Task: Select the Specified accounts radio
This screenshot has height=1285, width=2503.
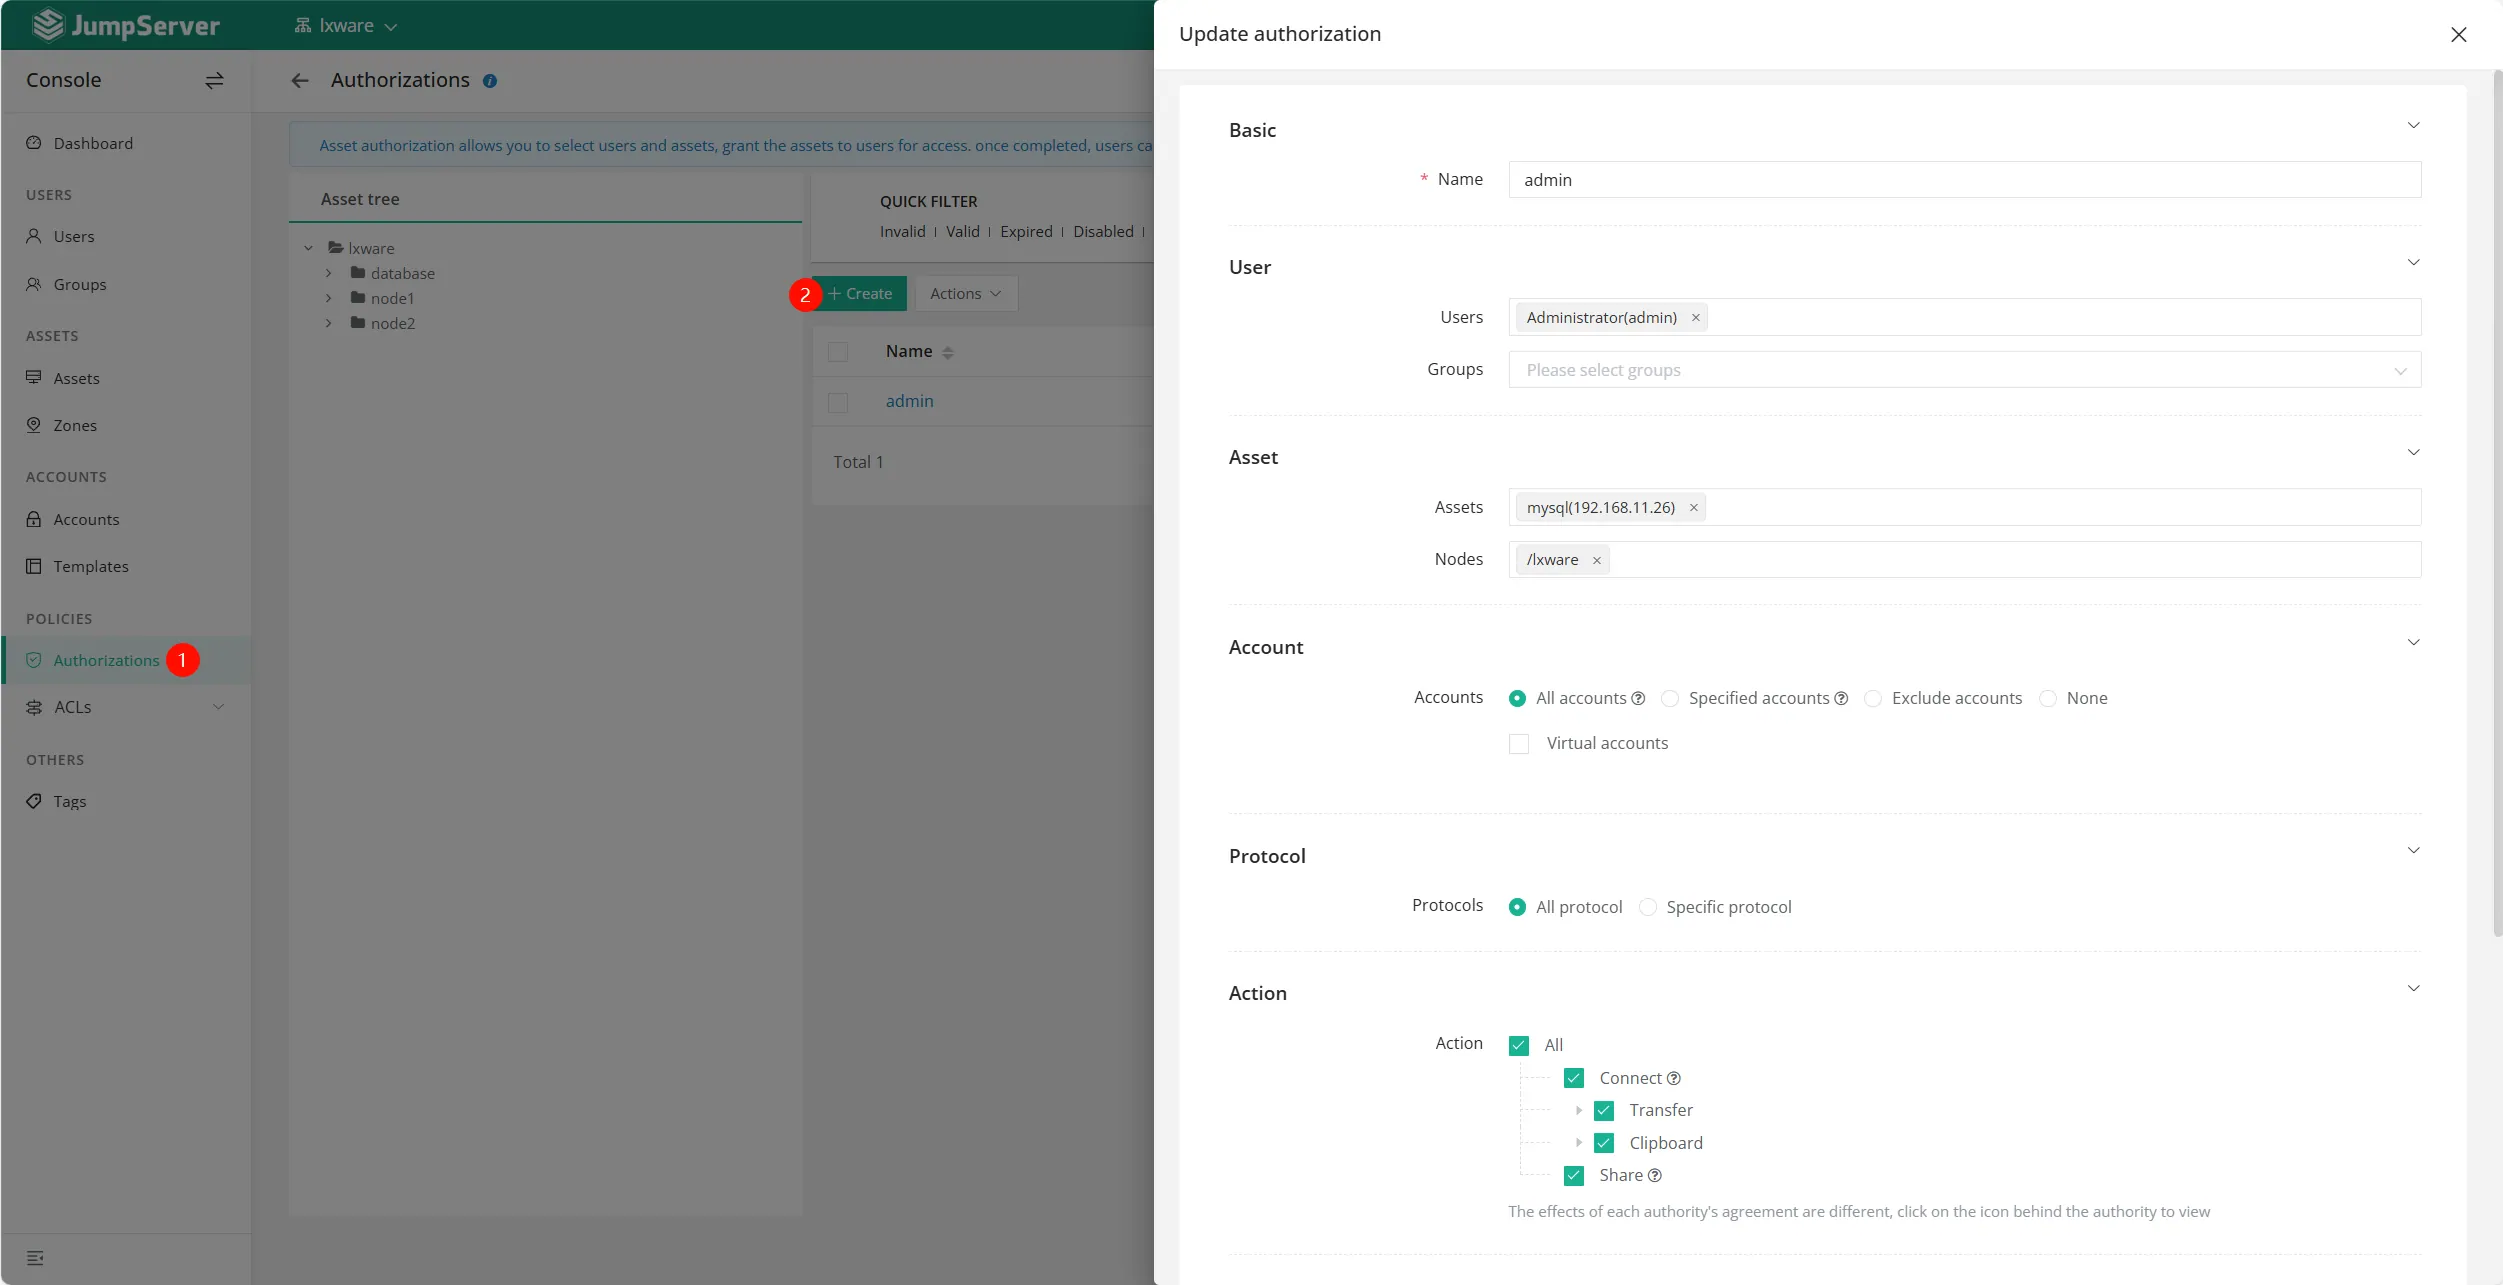Action: click(1670, 698)
